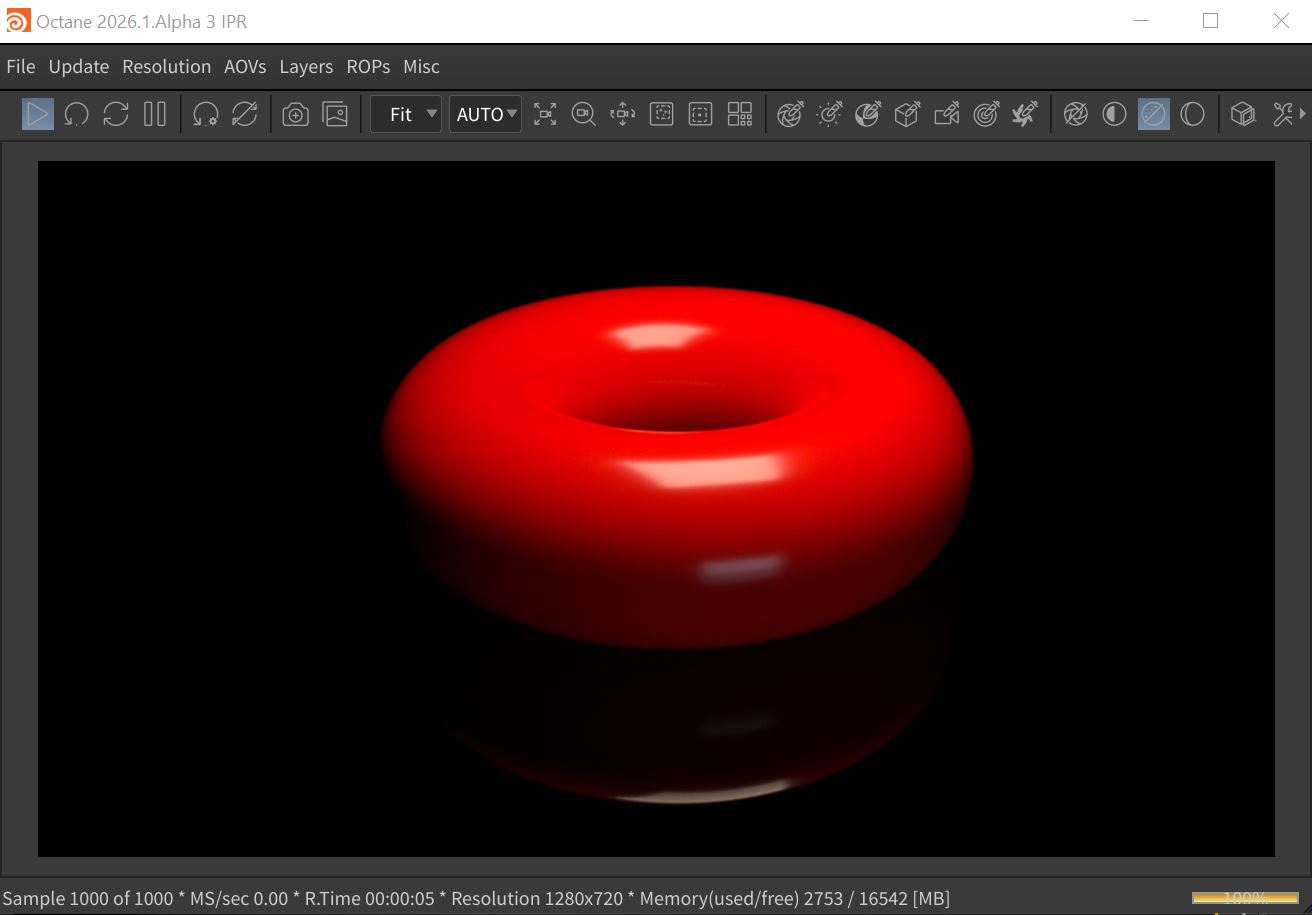
Task: Pause the render with the pause icon
Action: point(155,114)
